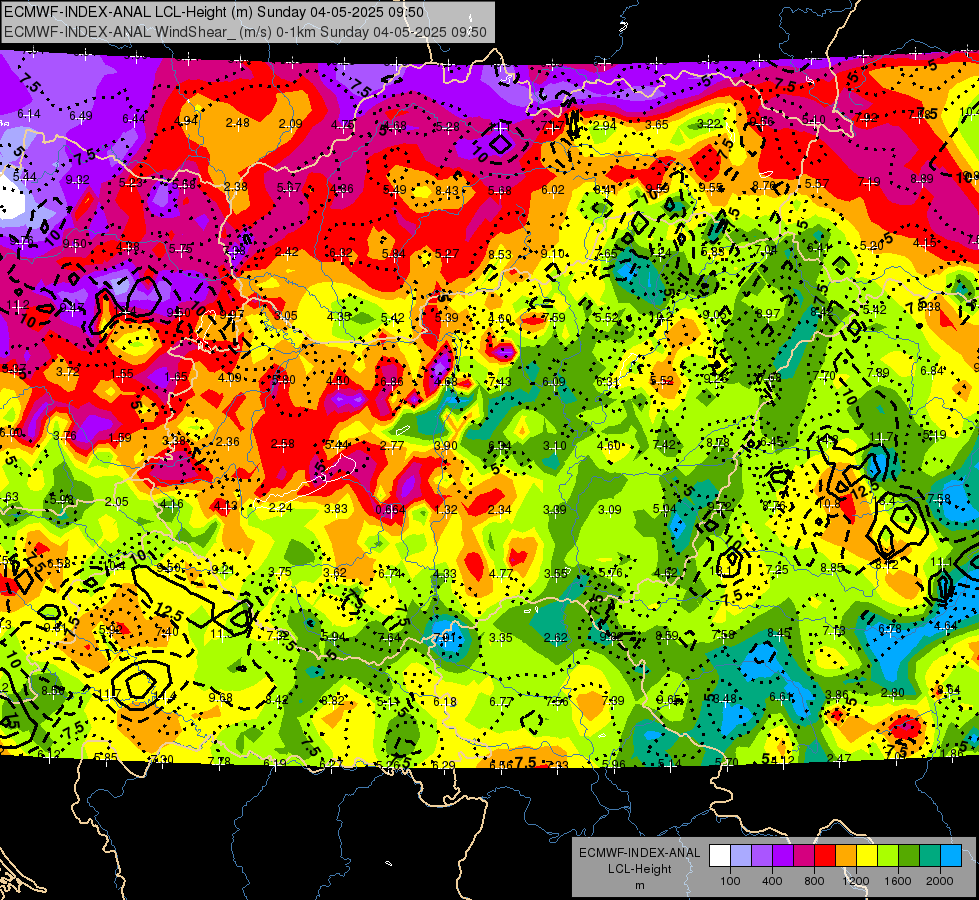Click the 1600 legend scale label
The width and height of the screenshot is (979, 900).
(x=898, y=881)
